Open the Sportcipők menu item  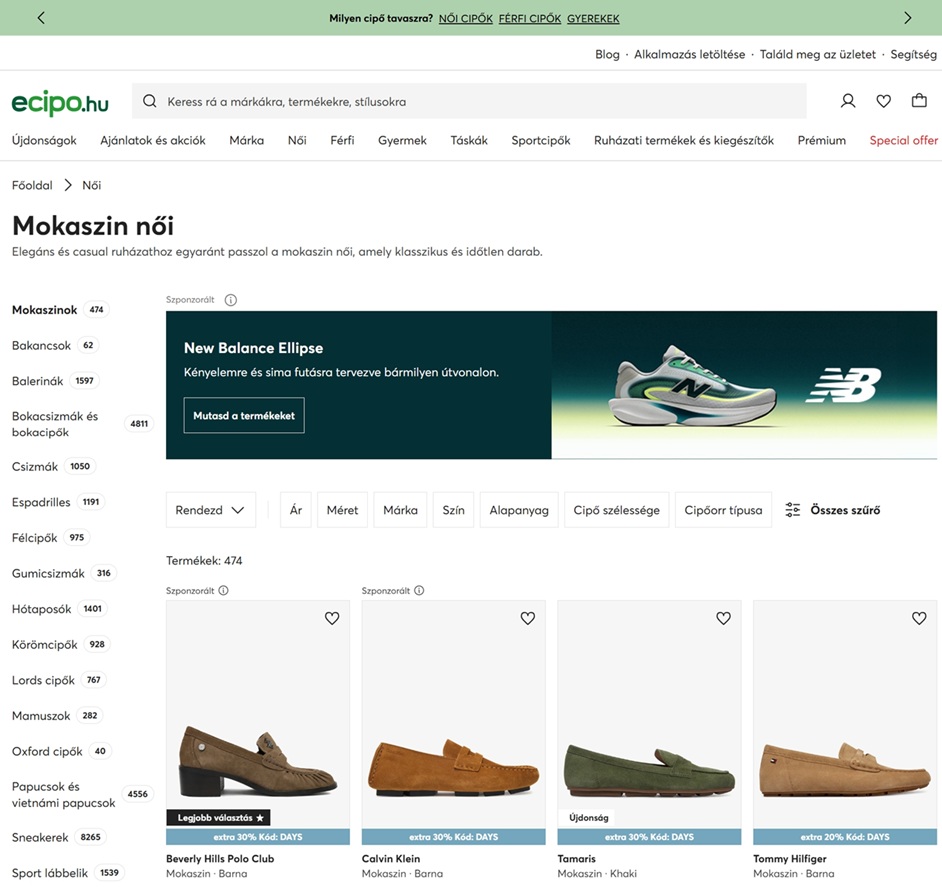tap(540, 141)
